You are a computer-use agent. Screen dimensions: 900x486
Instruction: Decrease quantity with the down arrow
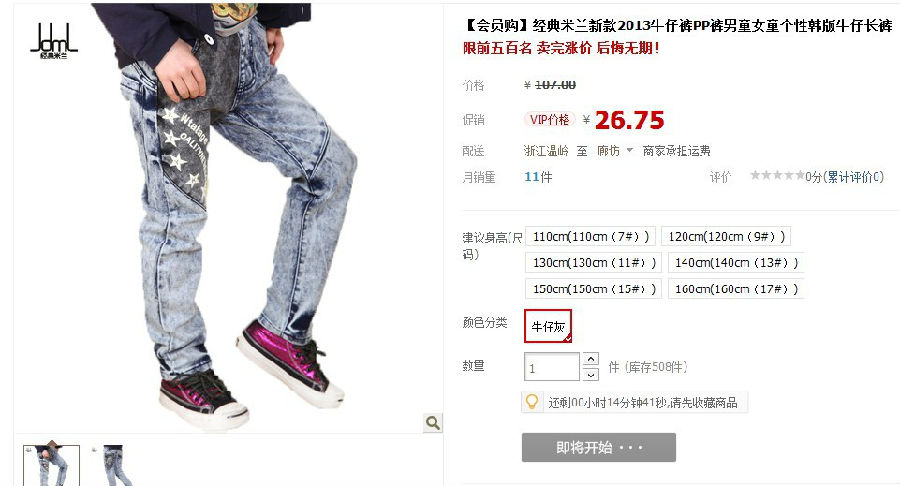591,374
